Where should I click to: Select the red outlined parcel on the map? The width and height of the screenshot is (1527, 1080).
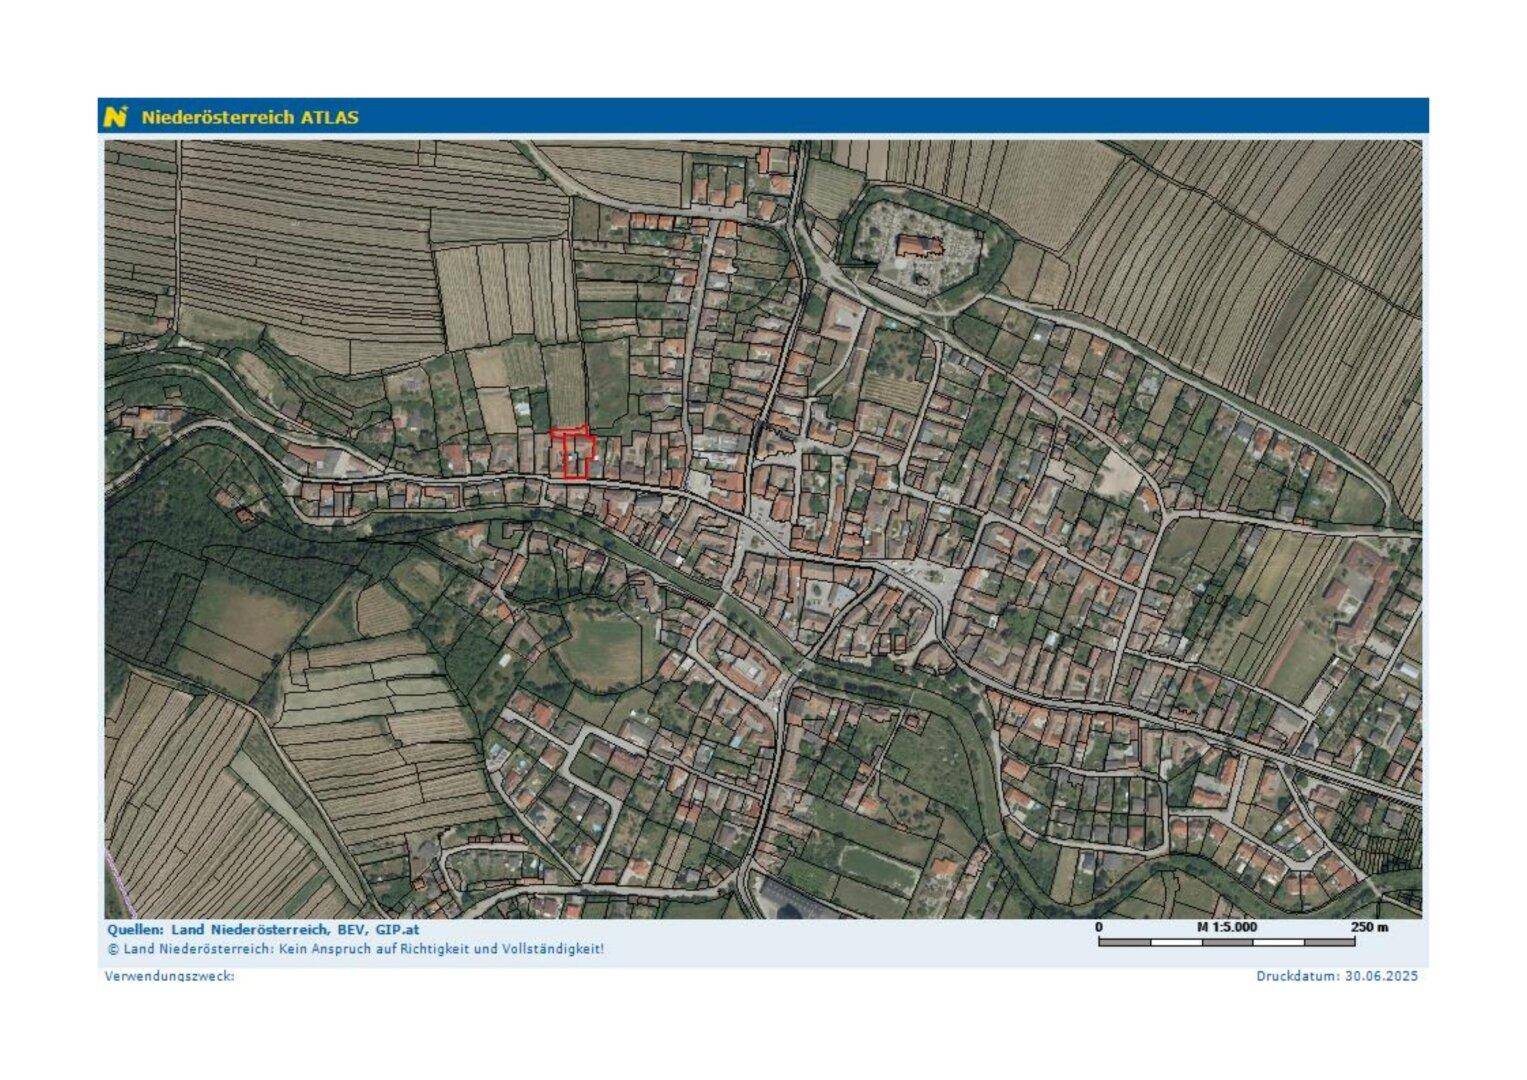pos(574,454)
